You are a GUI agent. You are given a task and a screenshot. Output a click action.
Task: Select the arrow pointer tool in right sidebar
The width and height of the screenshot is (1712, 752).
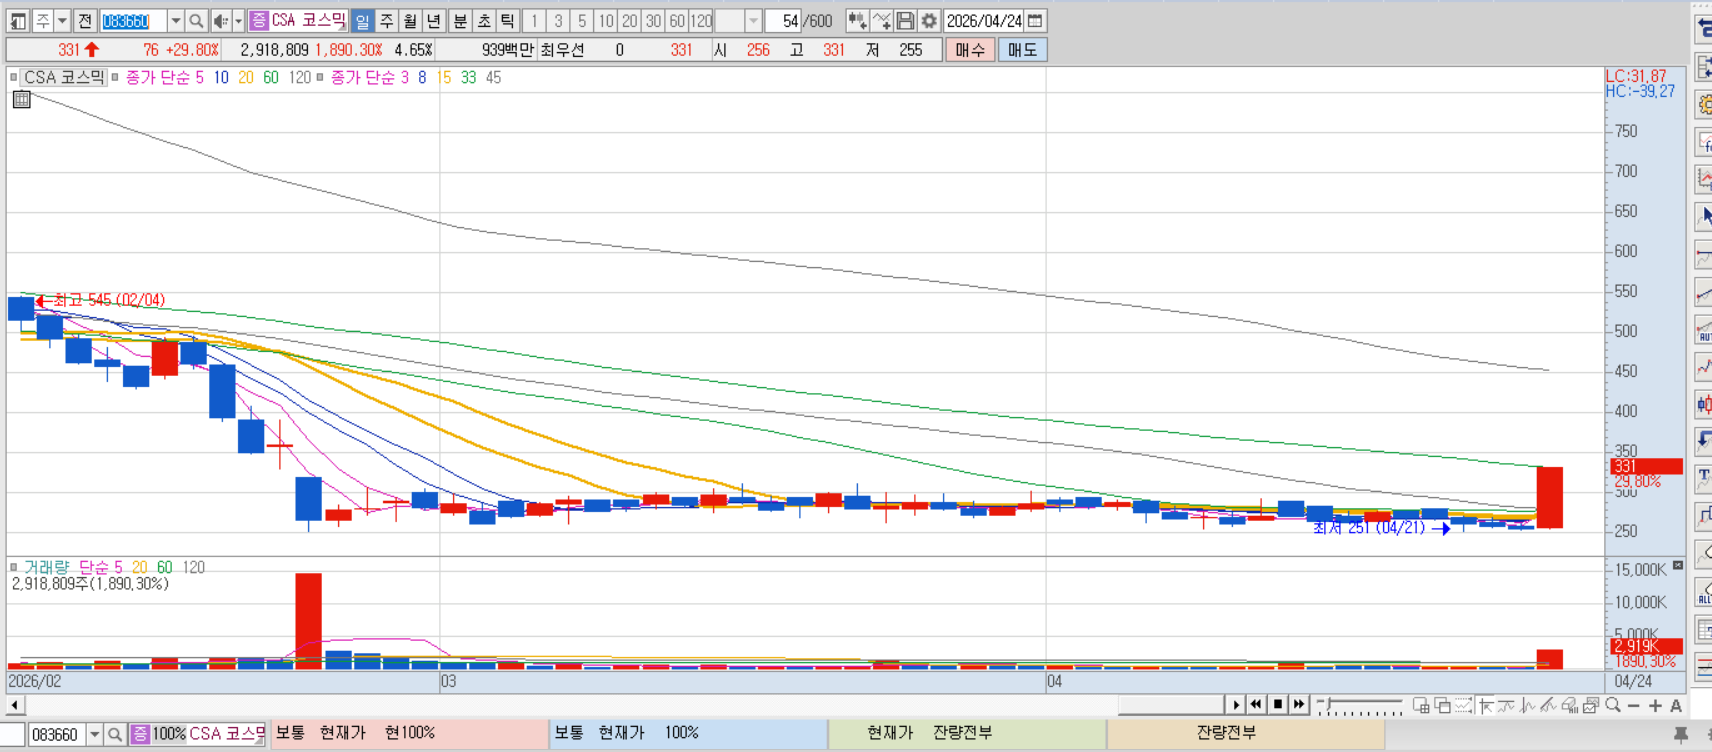1704,215
